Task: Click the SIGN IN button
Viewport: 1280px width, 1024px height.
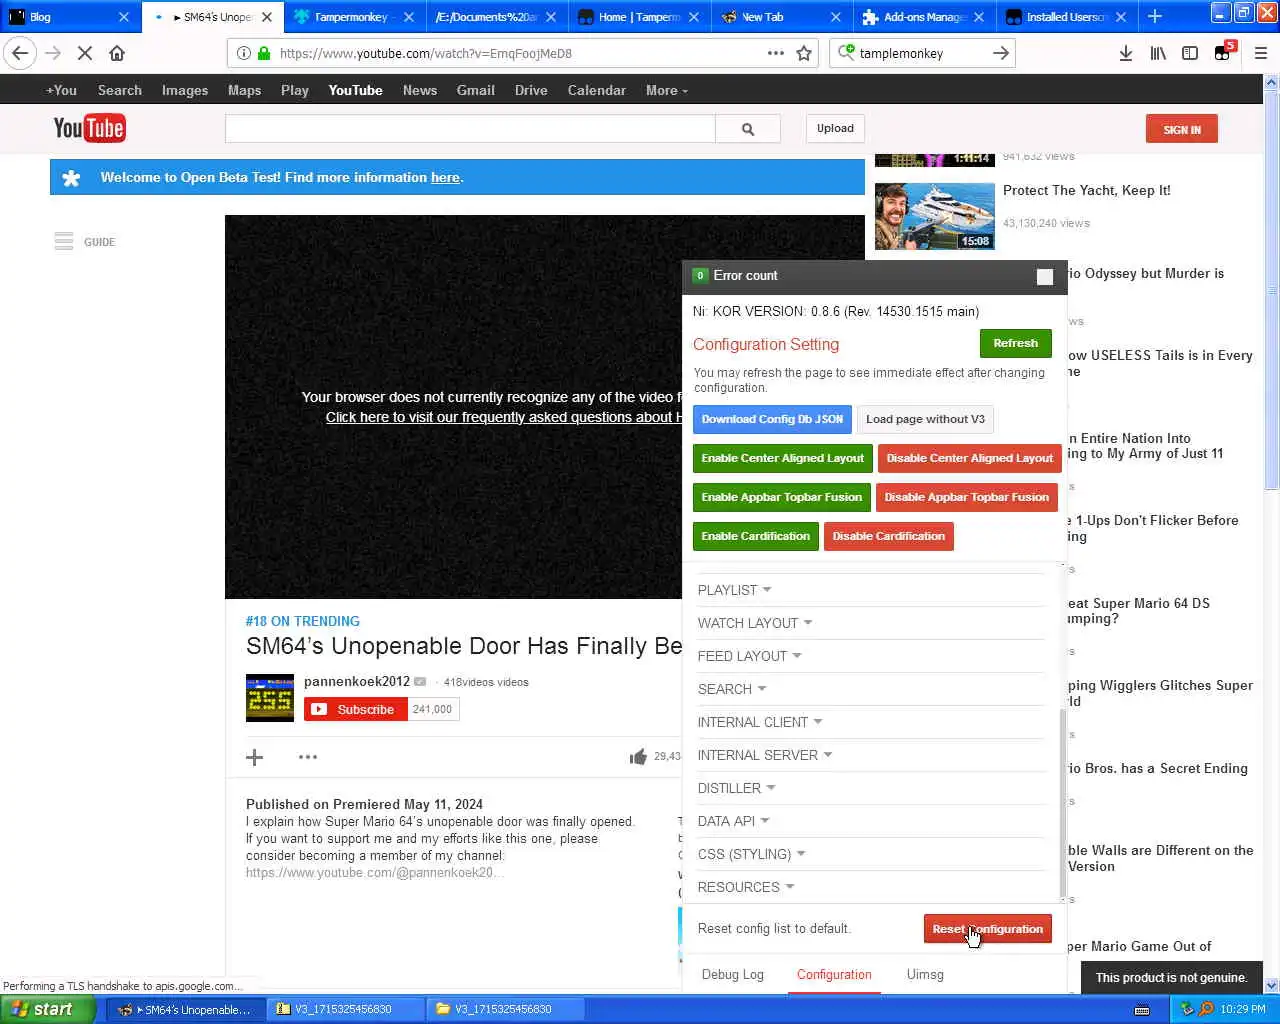Action: (1182, 129)
